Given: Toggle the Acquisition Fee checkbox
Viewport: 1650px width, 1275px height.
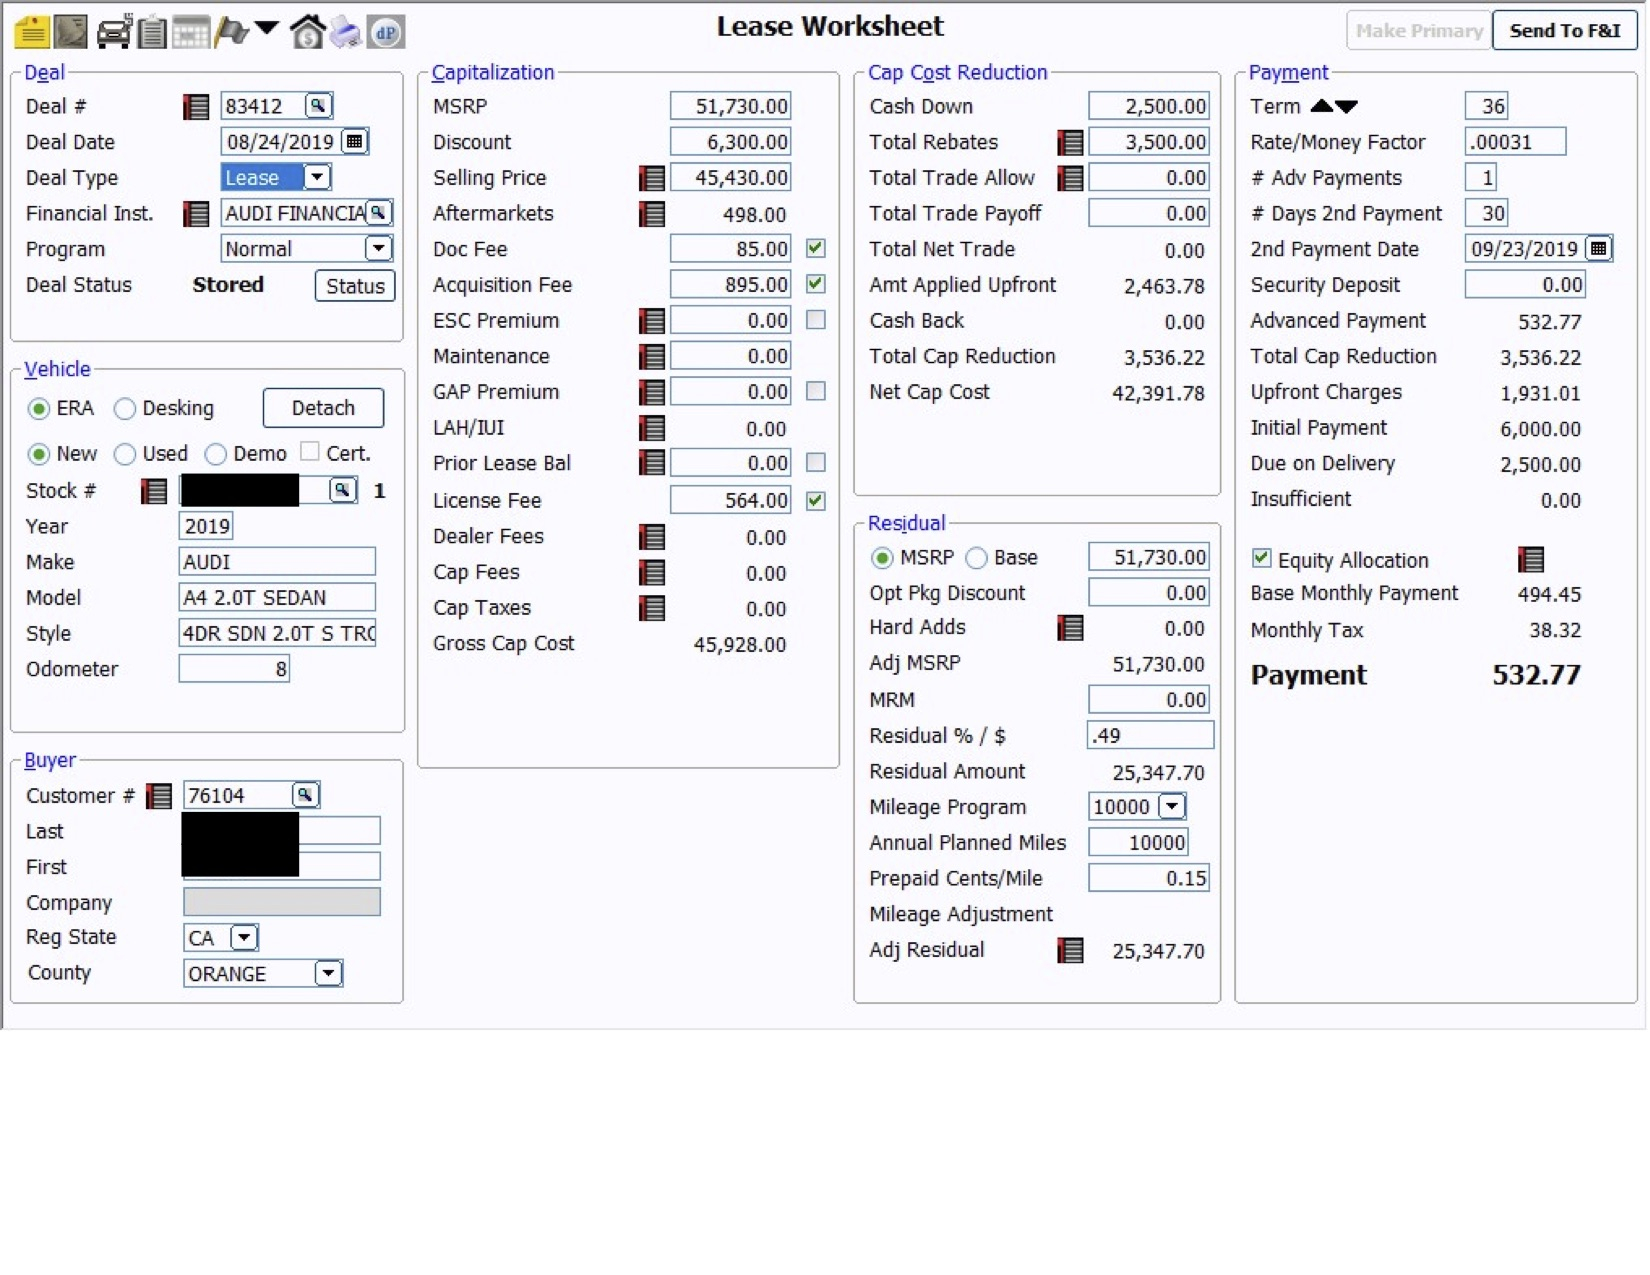Looking at the screenshot, I should (x=816, y=284).
